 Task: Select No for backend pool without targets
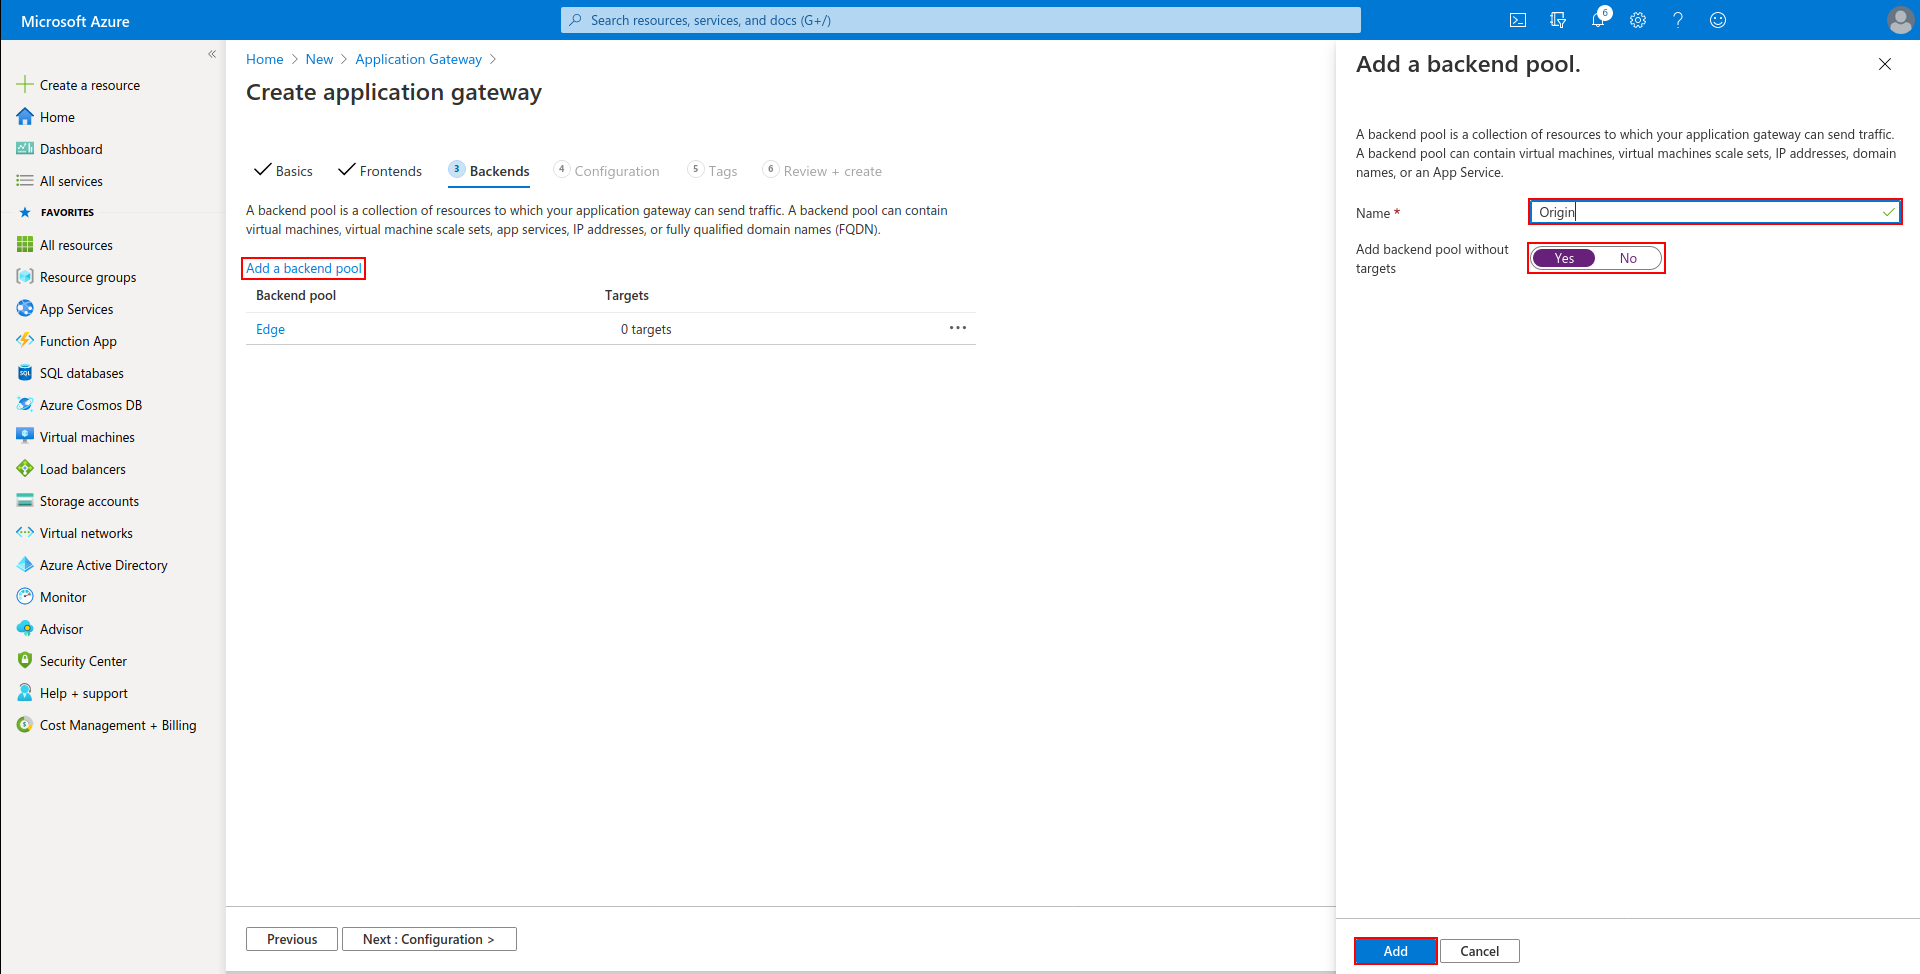tap(1628, 258)
